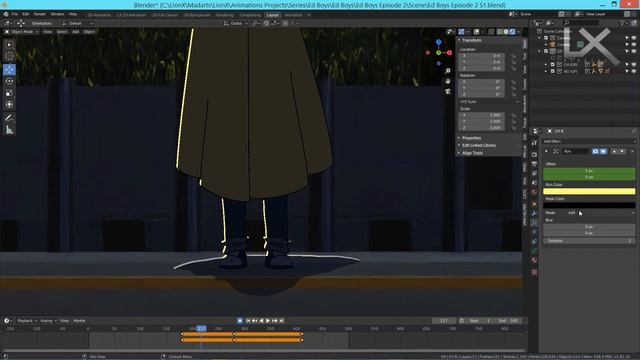The width and height of the screenshot is (640, 360).
Task: Click the Samples slider field
Action: click(589, 241)
